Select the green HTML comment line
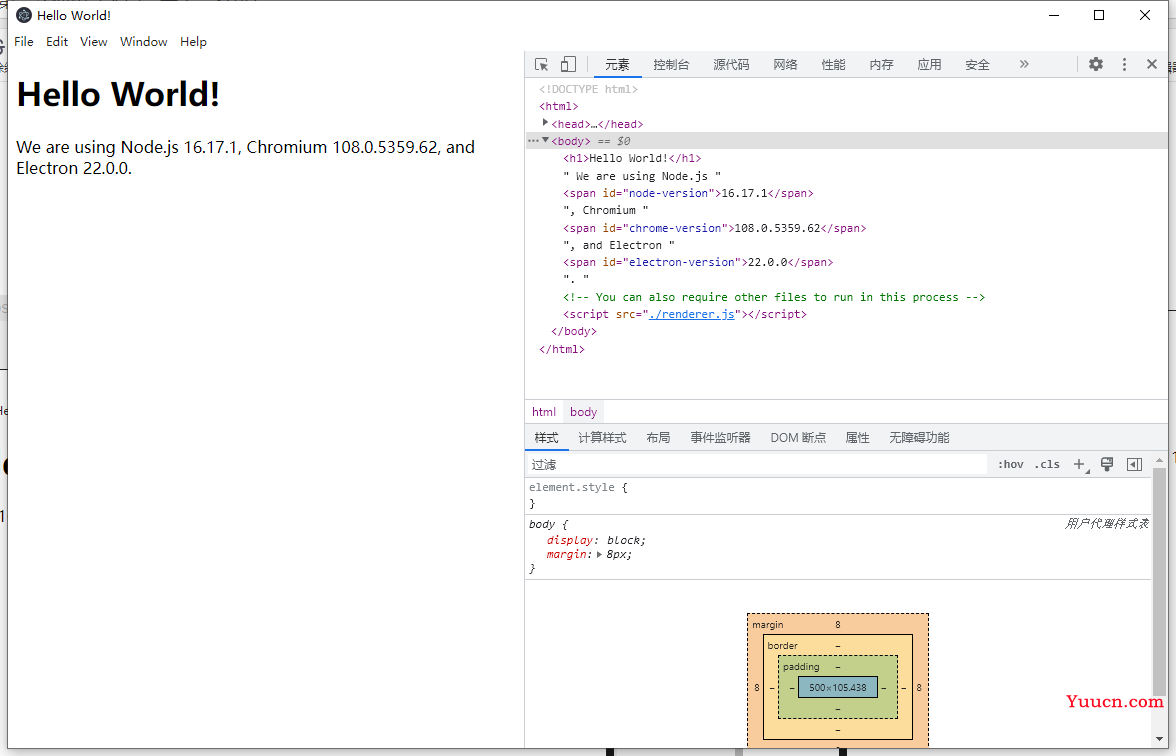The height and width of the screenshot is (756, 1176). click(x=774, y=297)
